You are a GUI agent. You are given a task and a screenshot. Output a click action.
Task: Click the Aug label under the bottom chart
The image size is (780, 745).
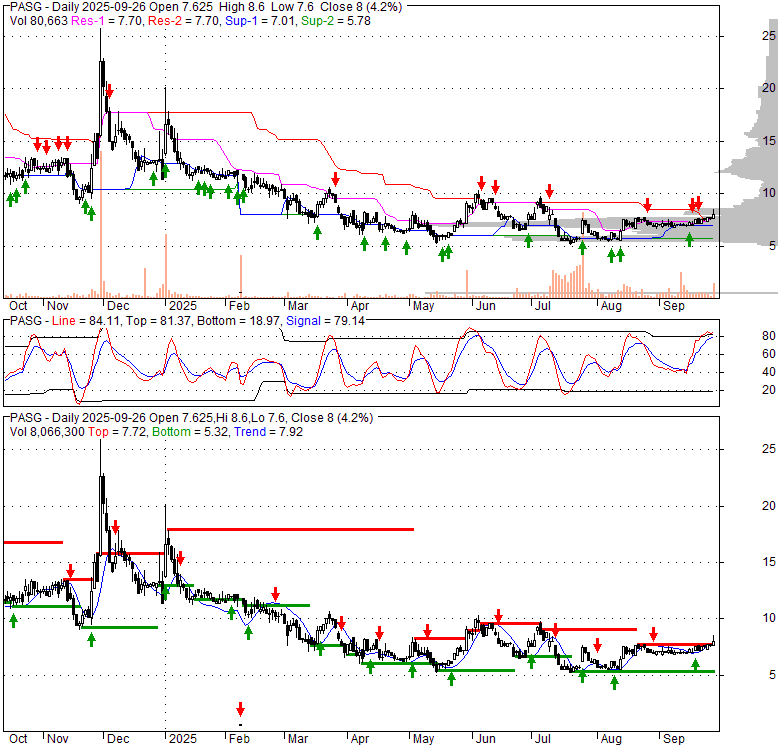pyautogui.click(x=611, y=739)
